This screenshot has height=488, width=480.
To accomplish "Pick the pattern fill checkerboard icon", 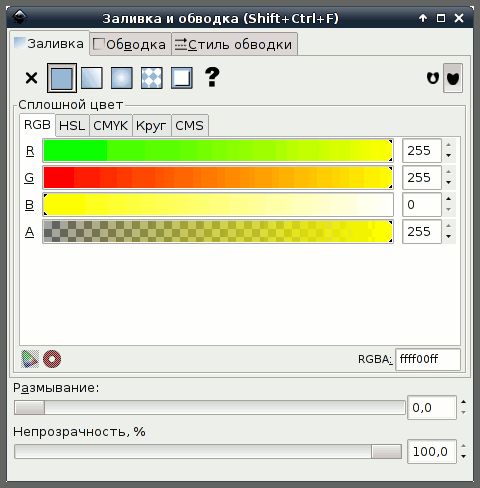I will (x=152, y=78).
